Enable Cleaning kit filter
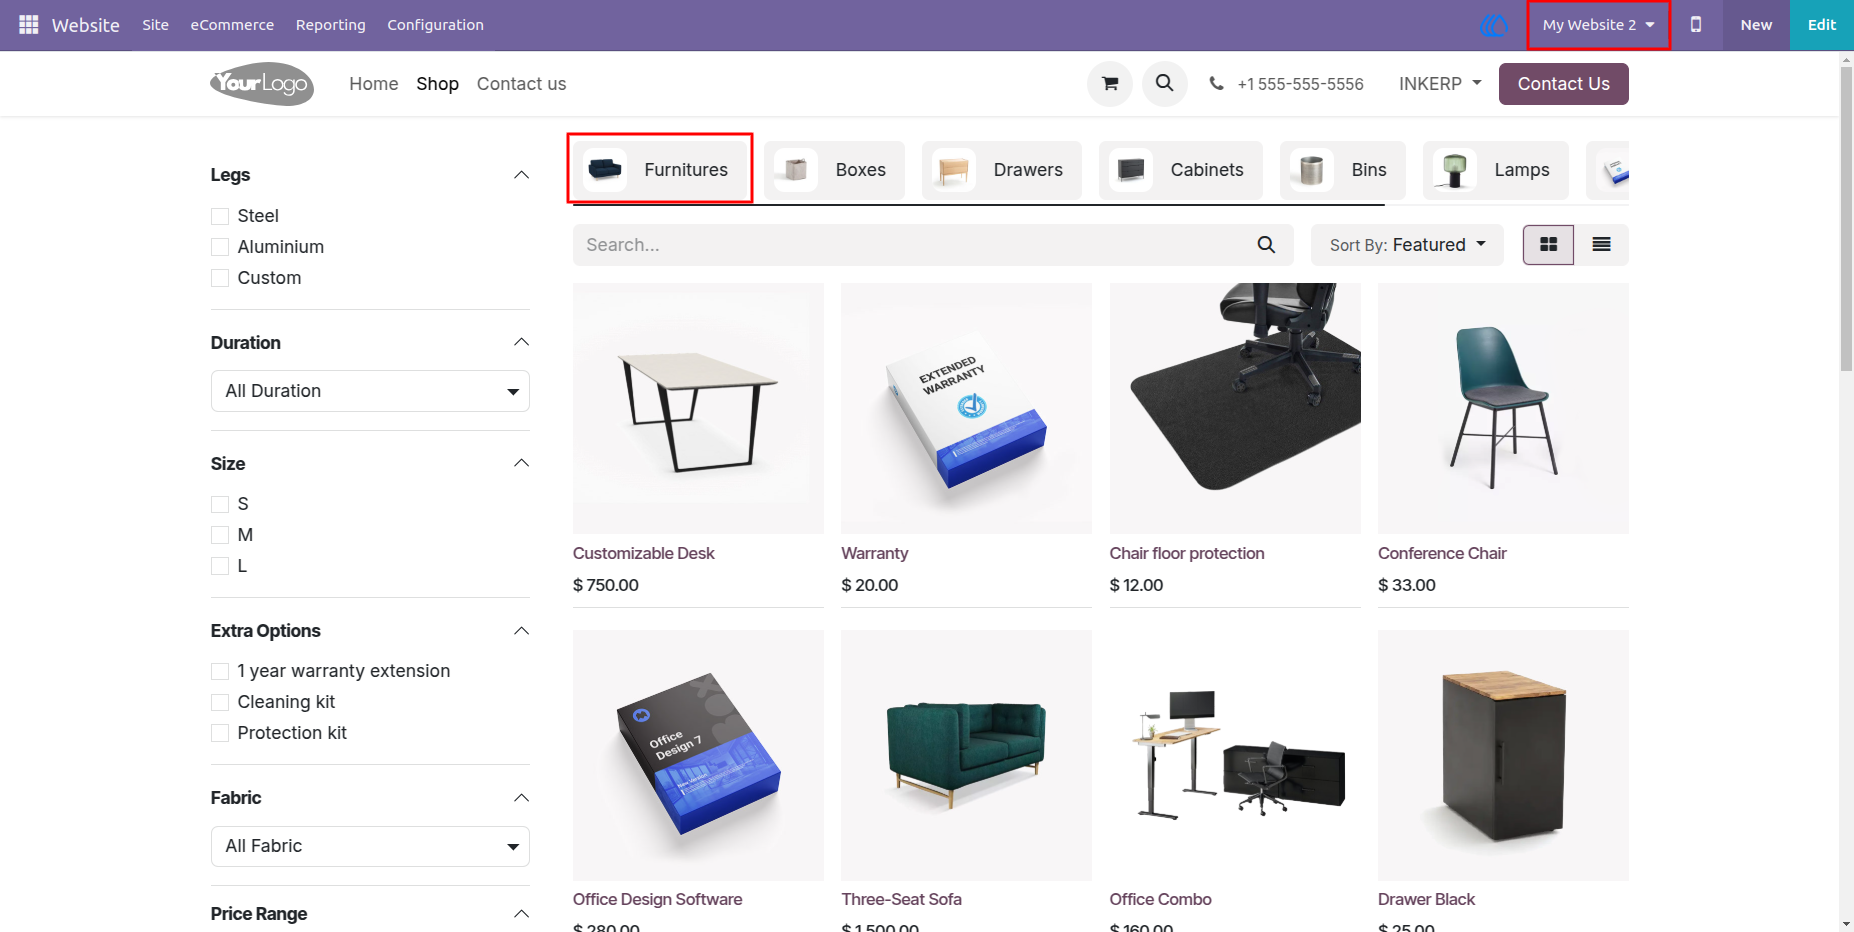This screenshot has width=1854, height=932. (x=220, y=702)
